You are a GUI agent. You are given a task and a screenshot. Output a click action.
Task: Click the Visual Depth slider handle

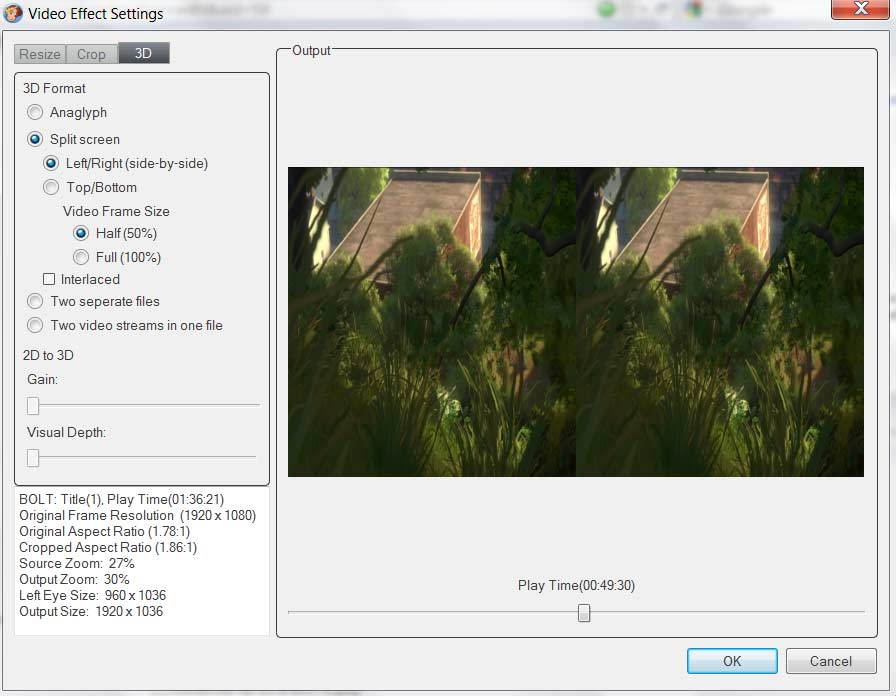click(x=33, y=458)
